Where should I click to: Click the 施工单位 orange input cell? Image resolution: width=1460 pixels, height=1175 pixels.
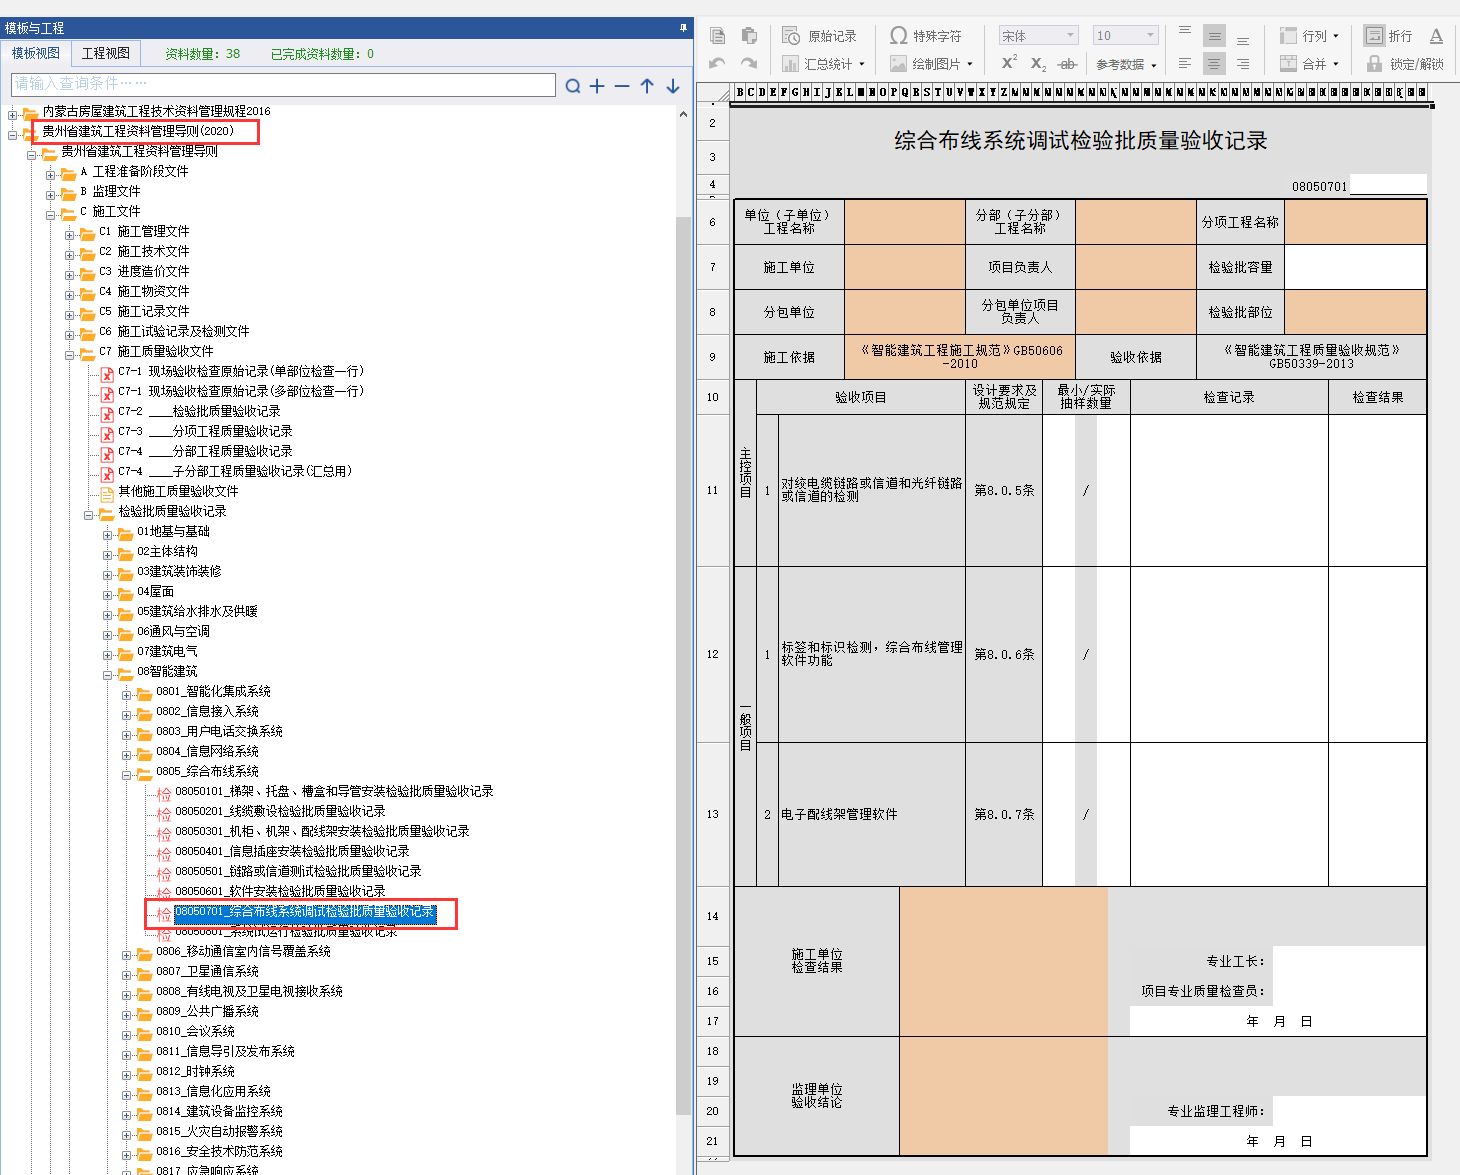[x=905, y=267]
